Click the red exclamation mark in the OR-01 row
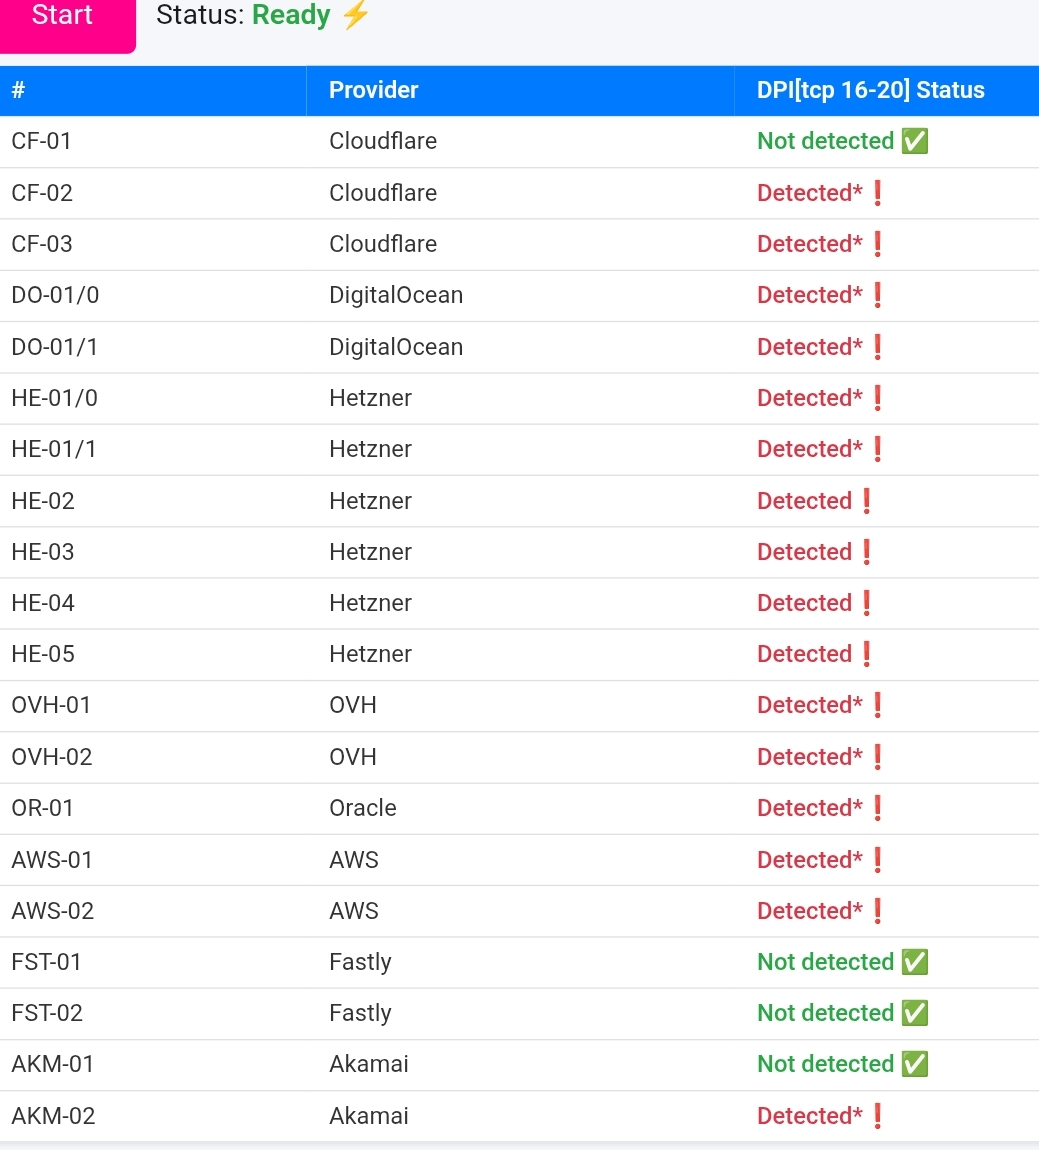Screen dimensions: 1039x1150 [x=878, y=808]
